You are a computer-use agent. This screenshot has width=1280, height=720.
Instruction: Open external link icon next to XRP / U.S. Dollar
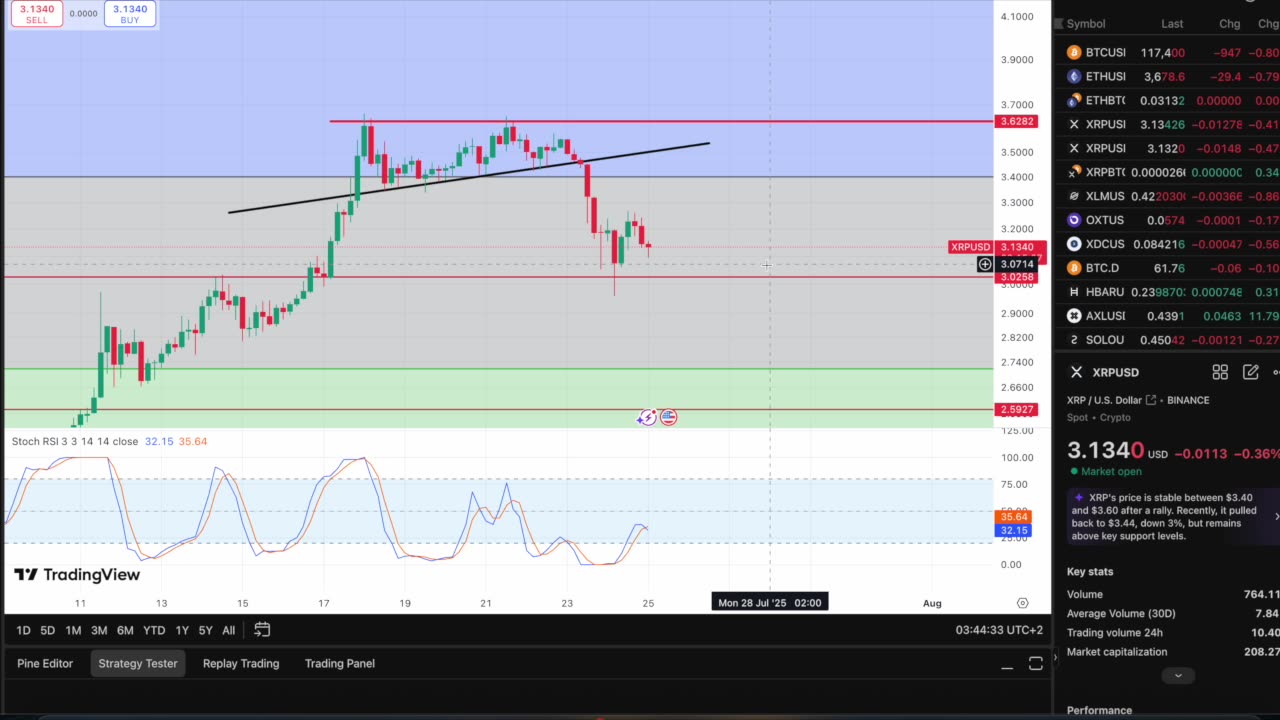(x=1151, y=400)
